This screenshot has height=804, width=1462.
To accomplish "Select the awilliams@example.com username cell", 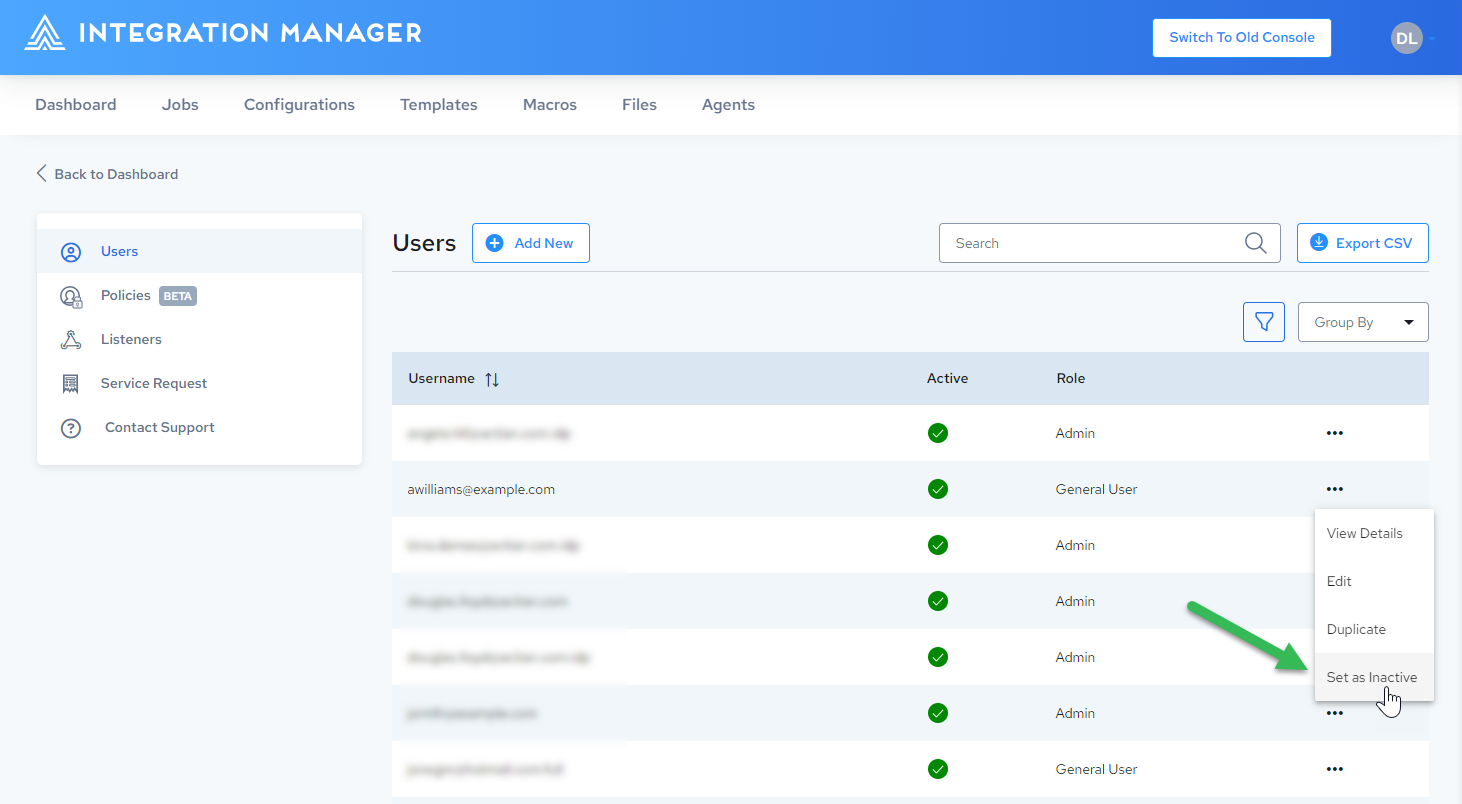I will [481, 489].
